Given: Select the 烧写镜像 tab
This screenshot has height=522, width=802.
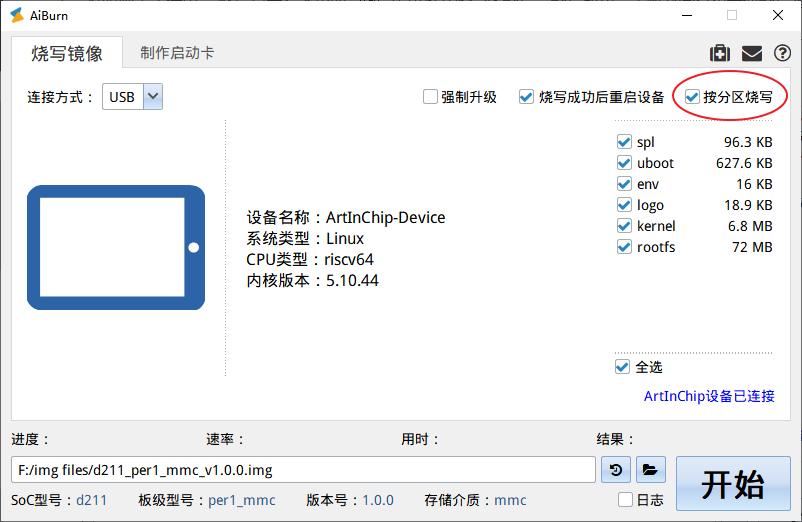Looking at the screenshot, I should (66, 53).
